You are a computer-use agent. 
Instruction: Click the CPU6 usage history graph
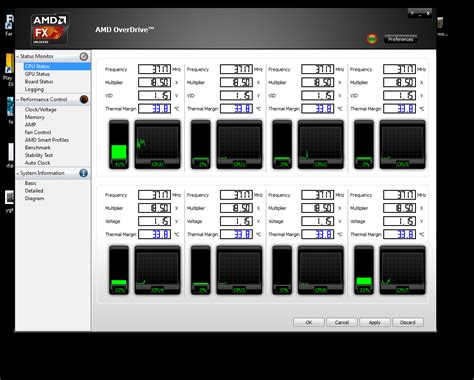point(321,270)
